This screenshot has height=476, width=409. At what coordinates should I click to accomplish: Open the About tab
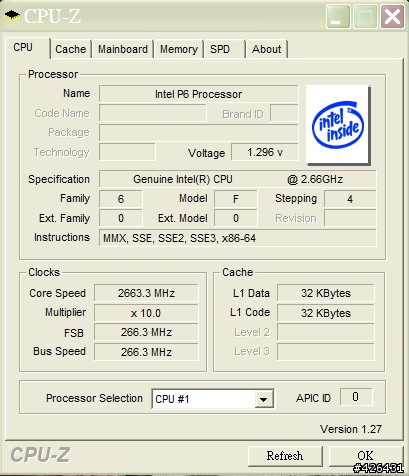click(267, 49)
